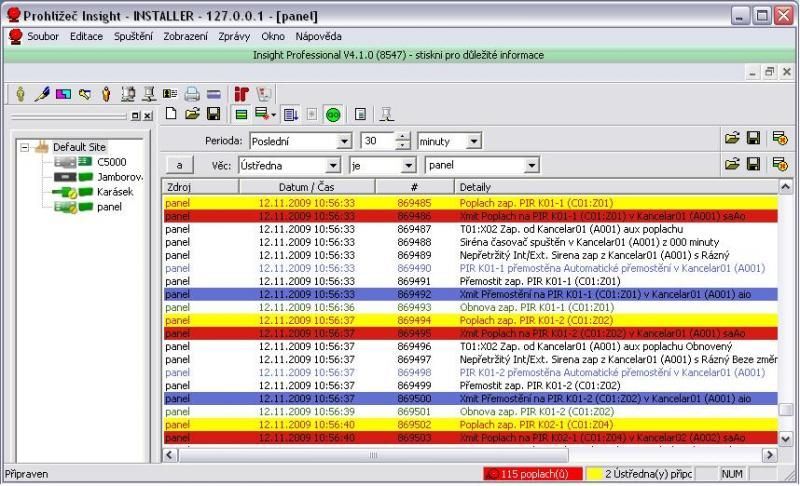Open the minuty time unit dropdown

473,141
